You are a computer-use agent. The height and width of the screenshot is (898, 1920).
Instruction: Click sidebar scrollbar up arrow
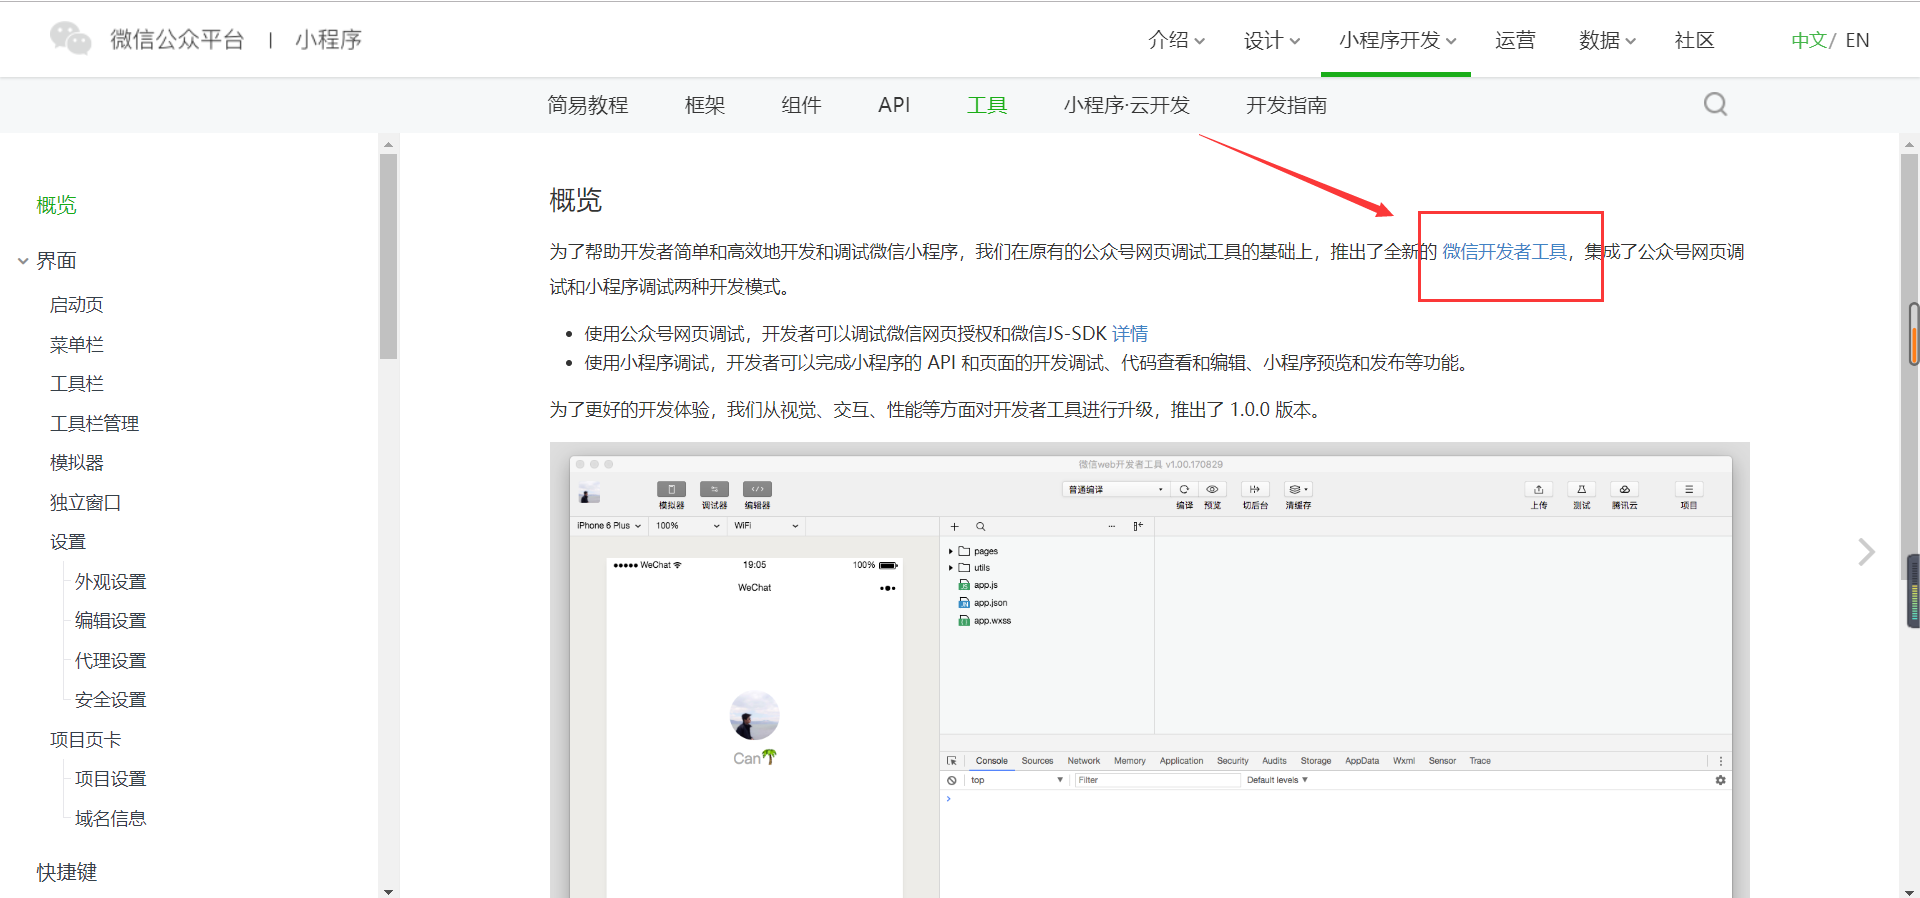[x=388, y=145]
